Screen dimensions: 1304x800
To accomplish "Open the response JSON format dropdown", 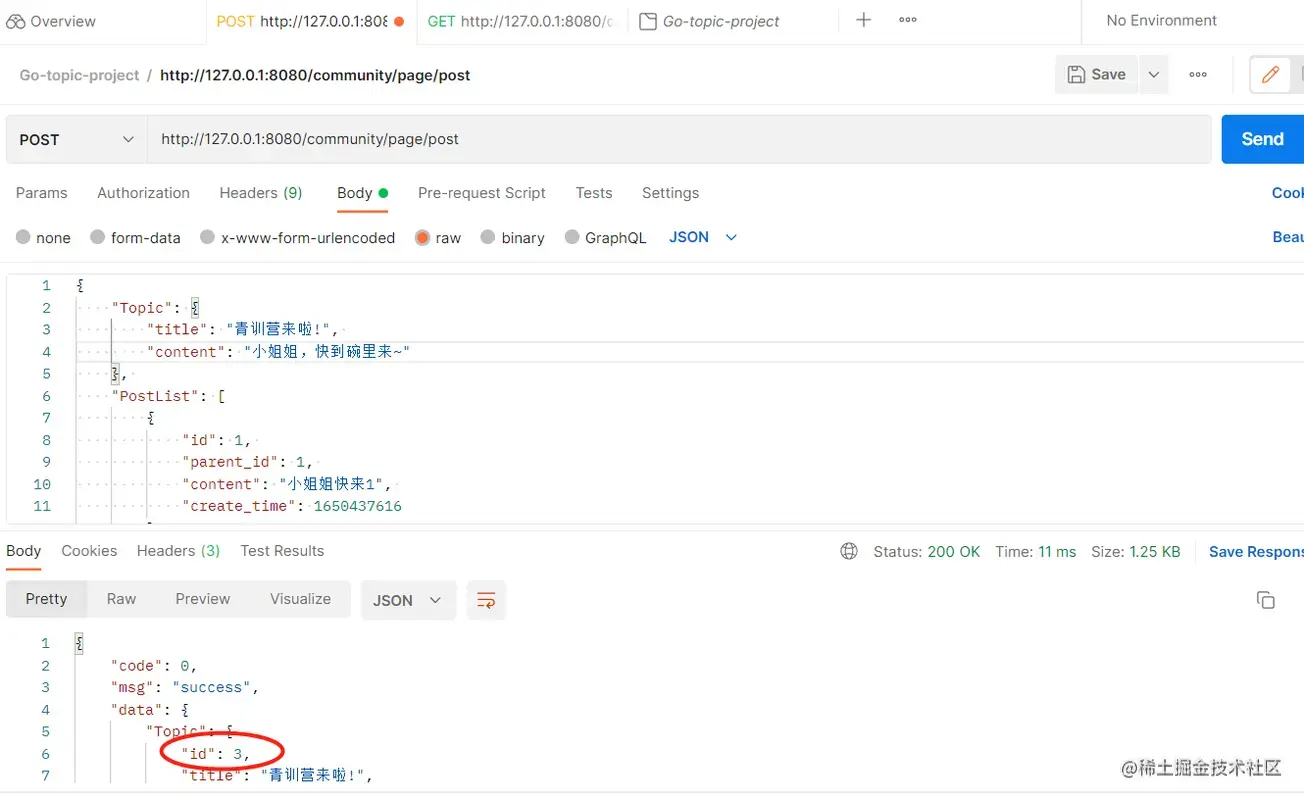I will pyautogui.click(x=408, y=600).
